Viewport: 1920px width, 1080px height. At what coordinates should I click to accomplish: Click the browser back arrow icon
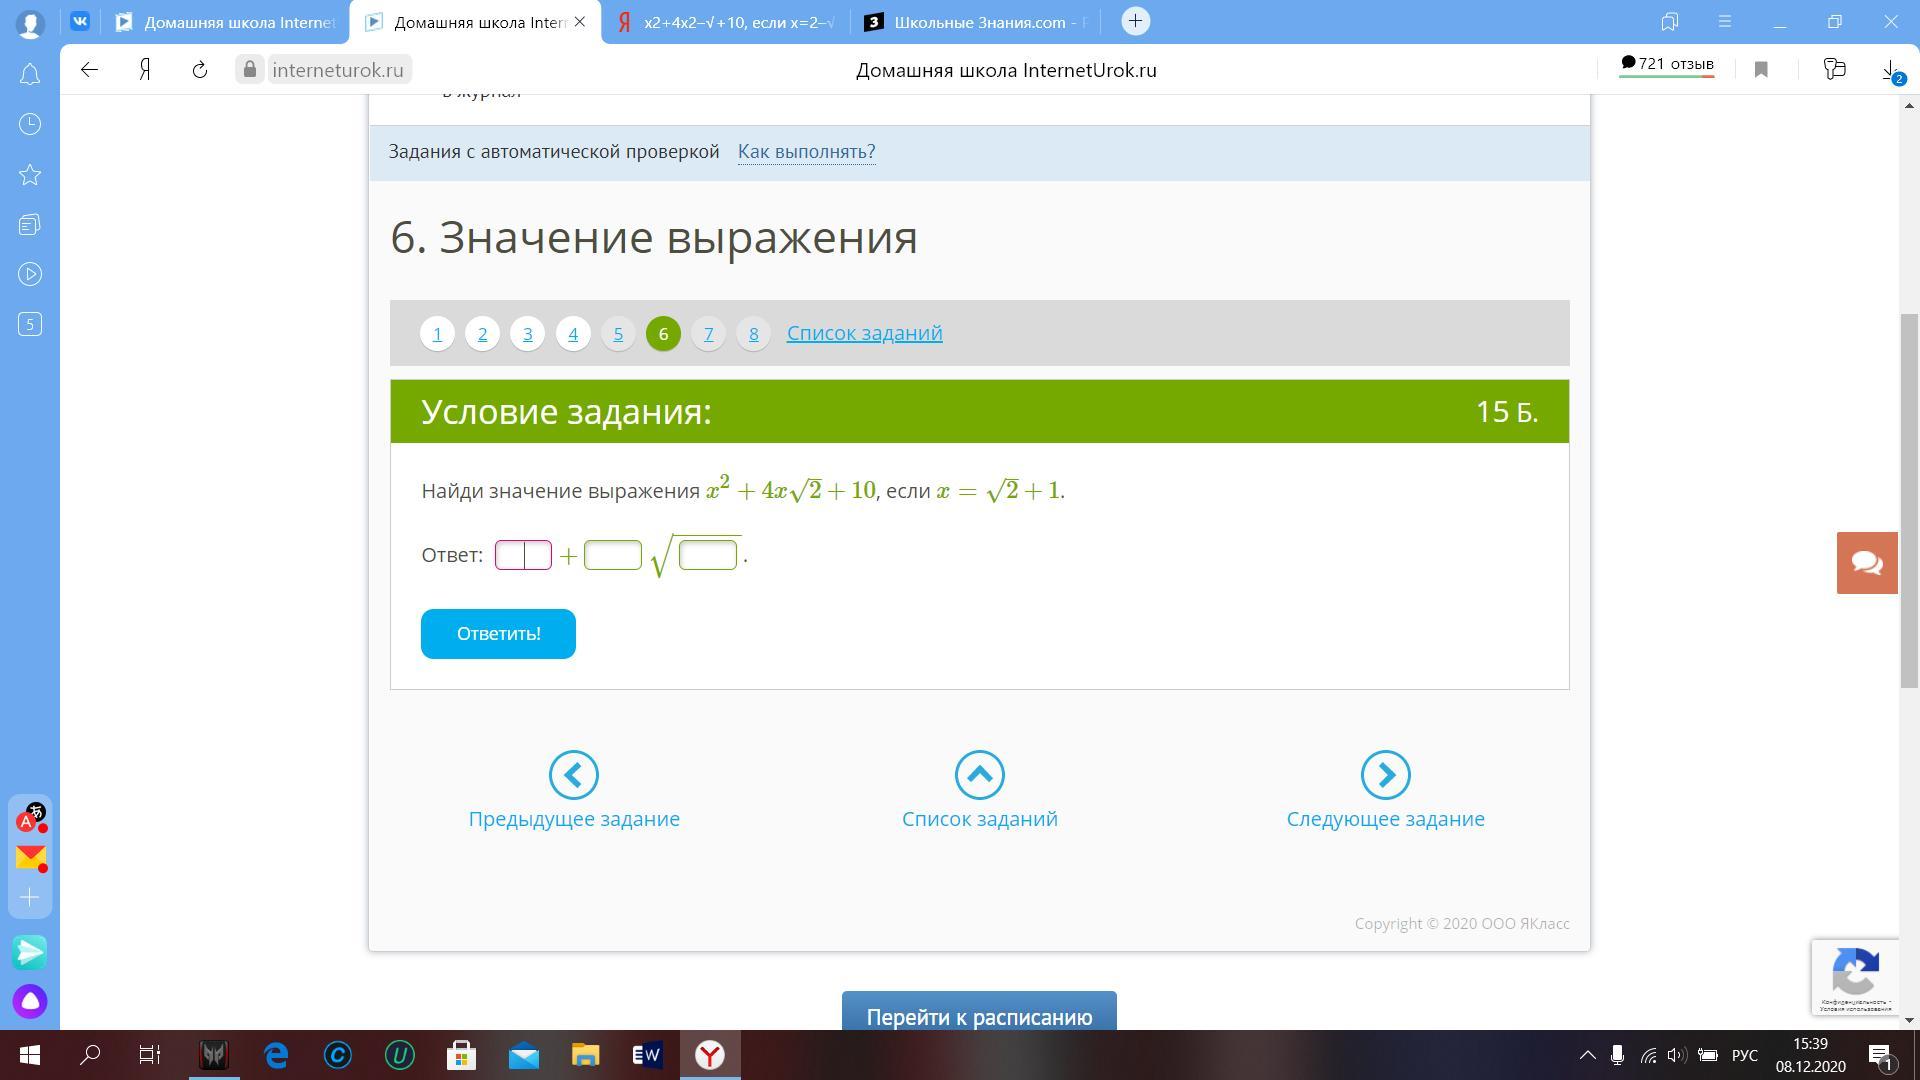click(89, 70)
